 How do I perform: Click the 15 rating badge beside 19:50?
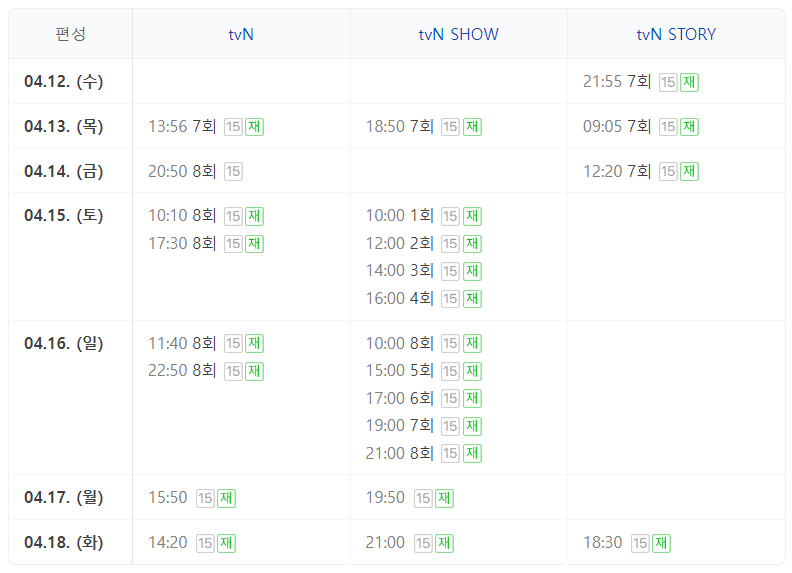423,498
